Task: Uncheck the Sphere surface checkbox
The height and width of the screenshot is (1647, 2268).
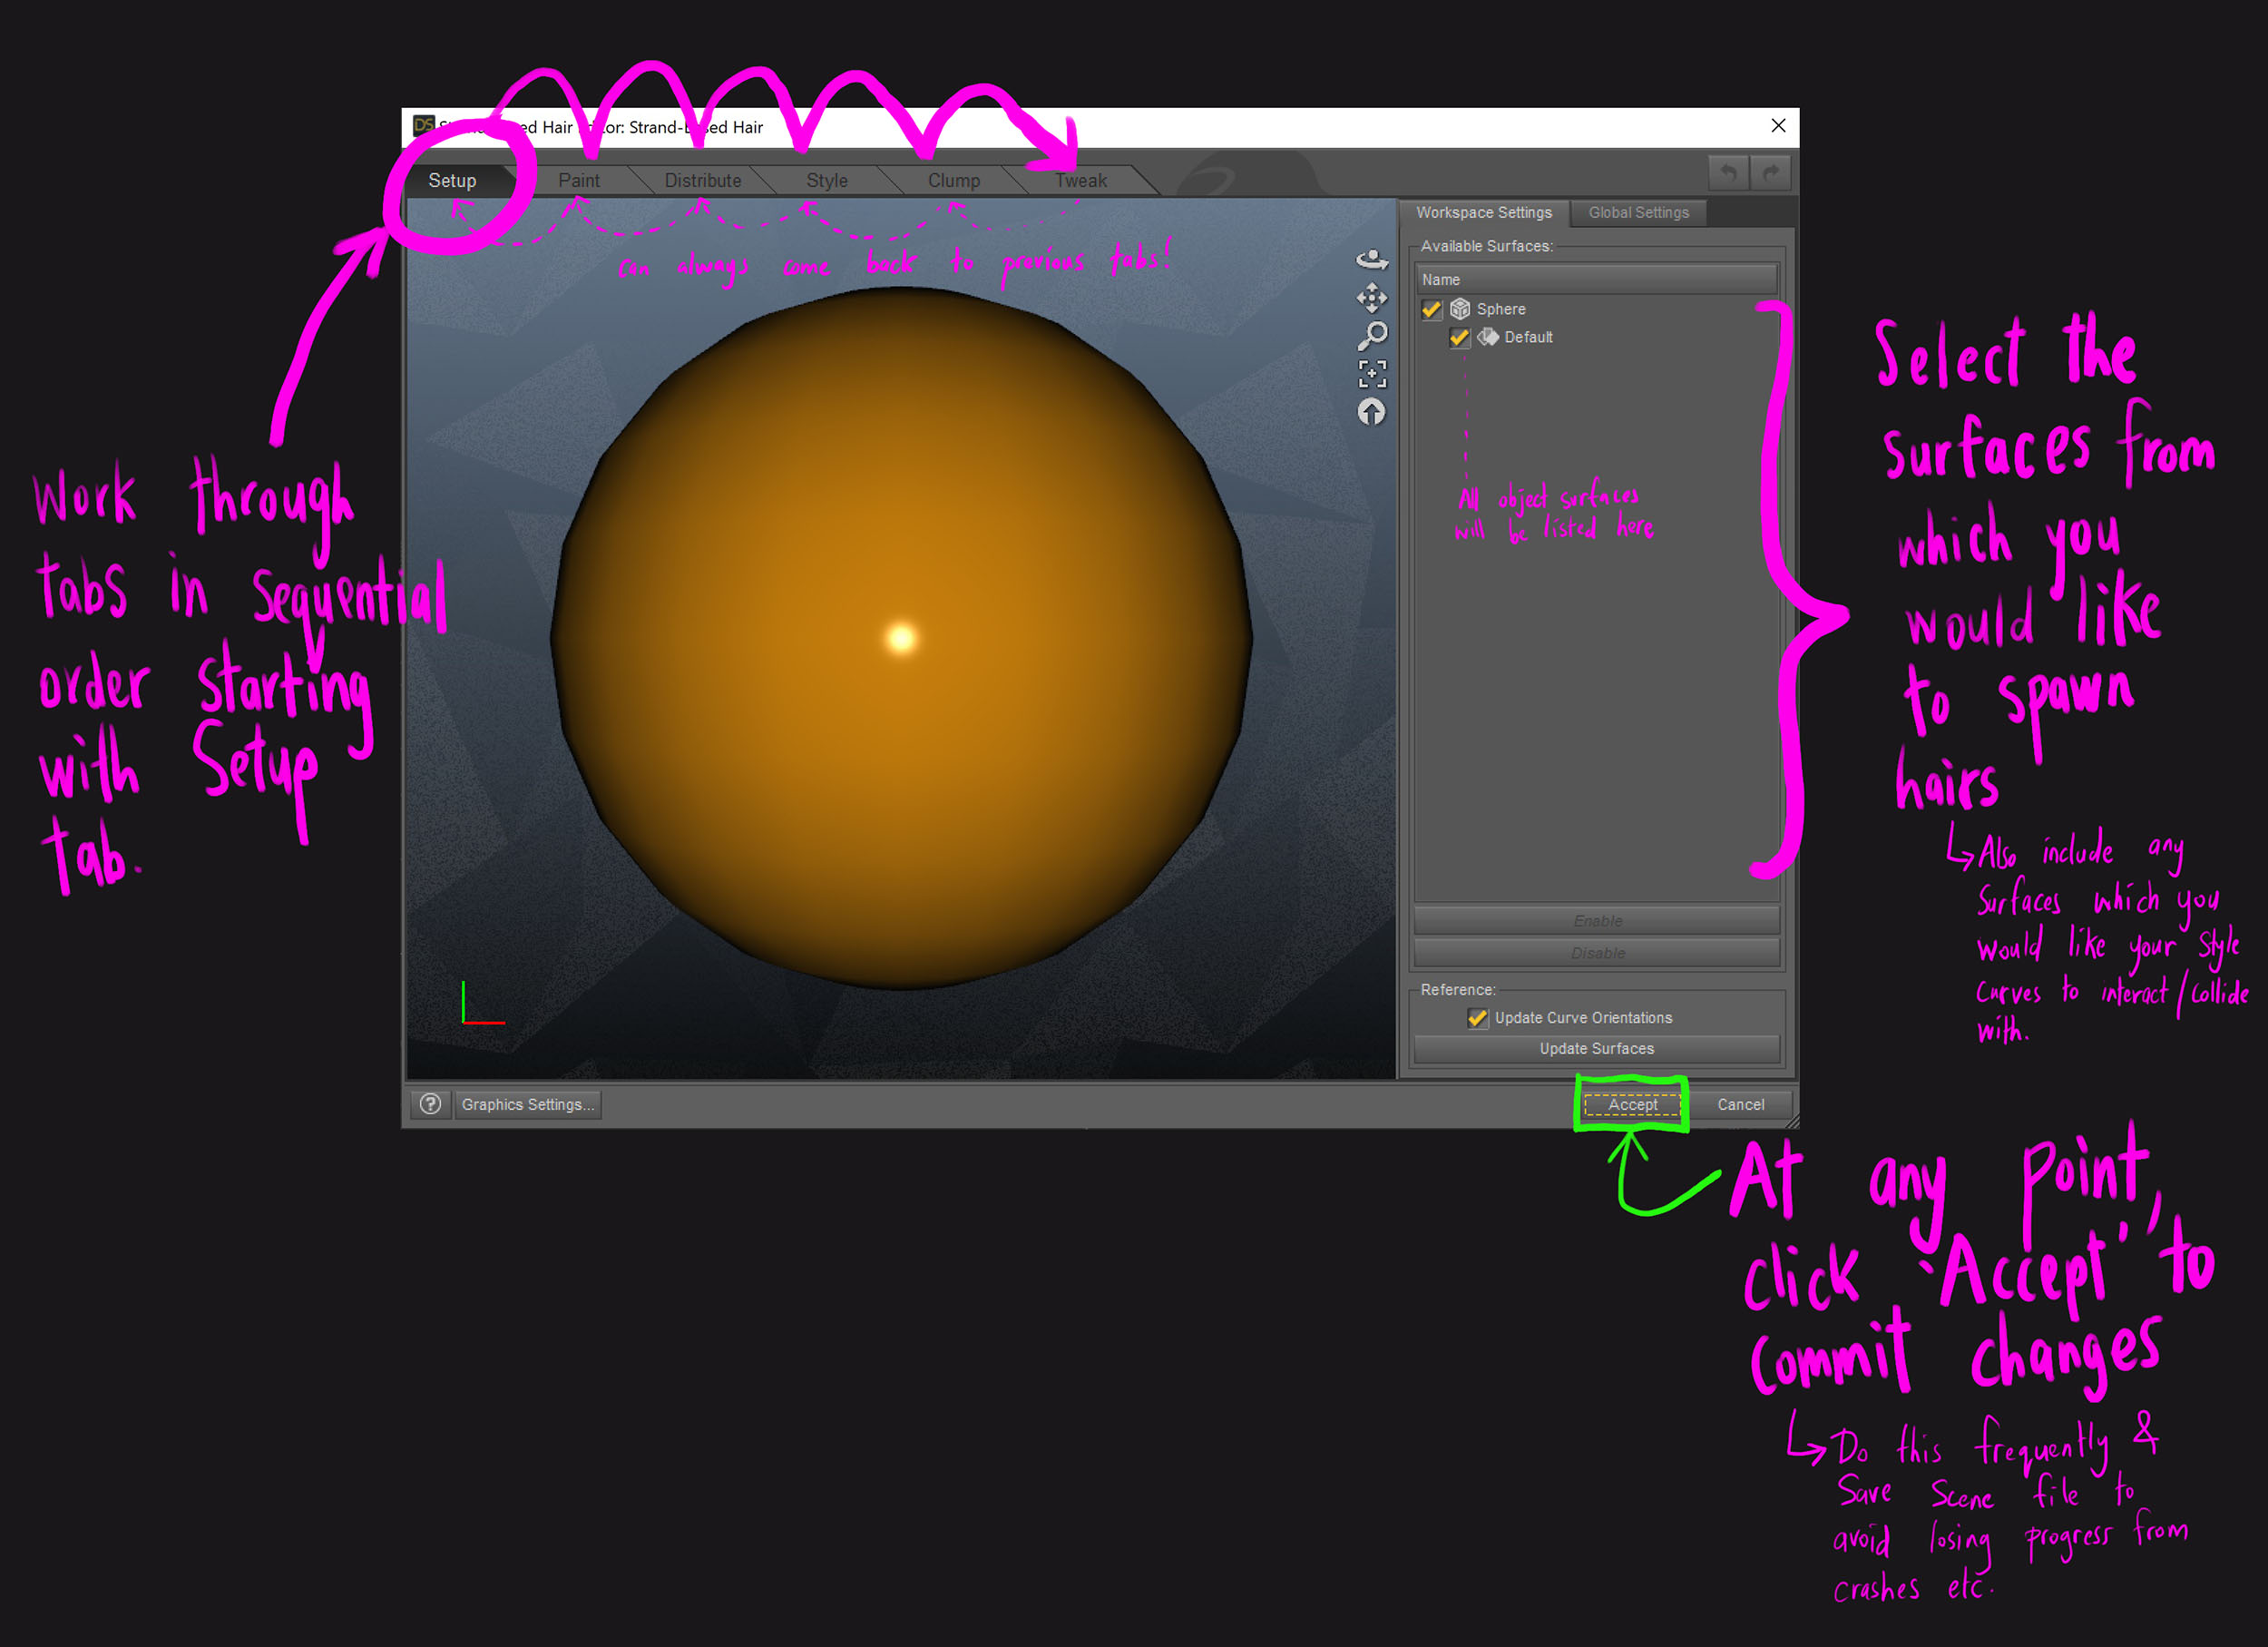Action: point(1431,310)
